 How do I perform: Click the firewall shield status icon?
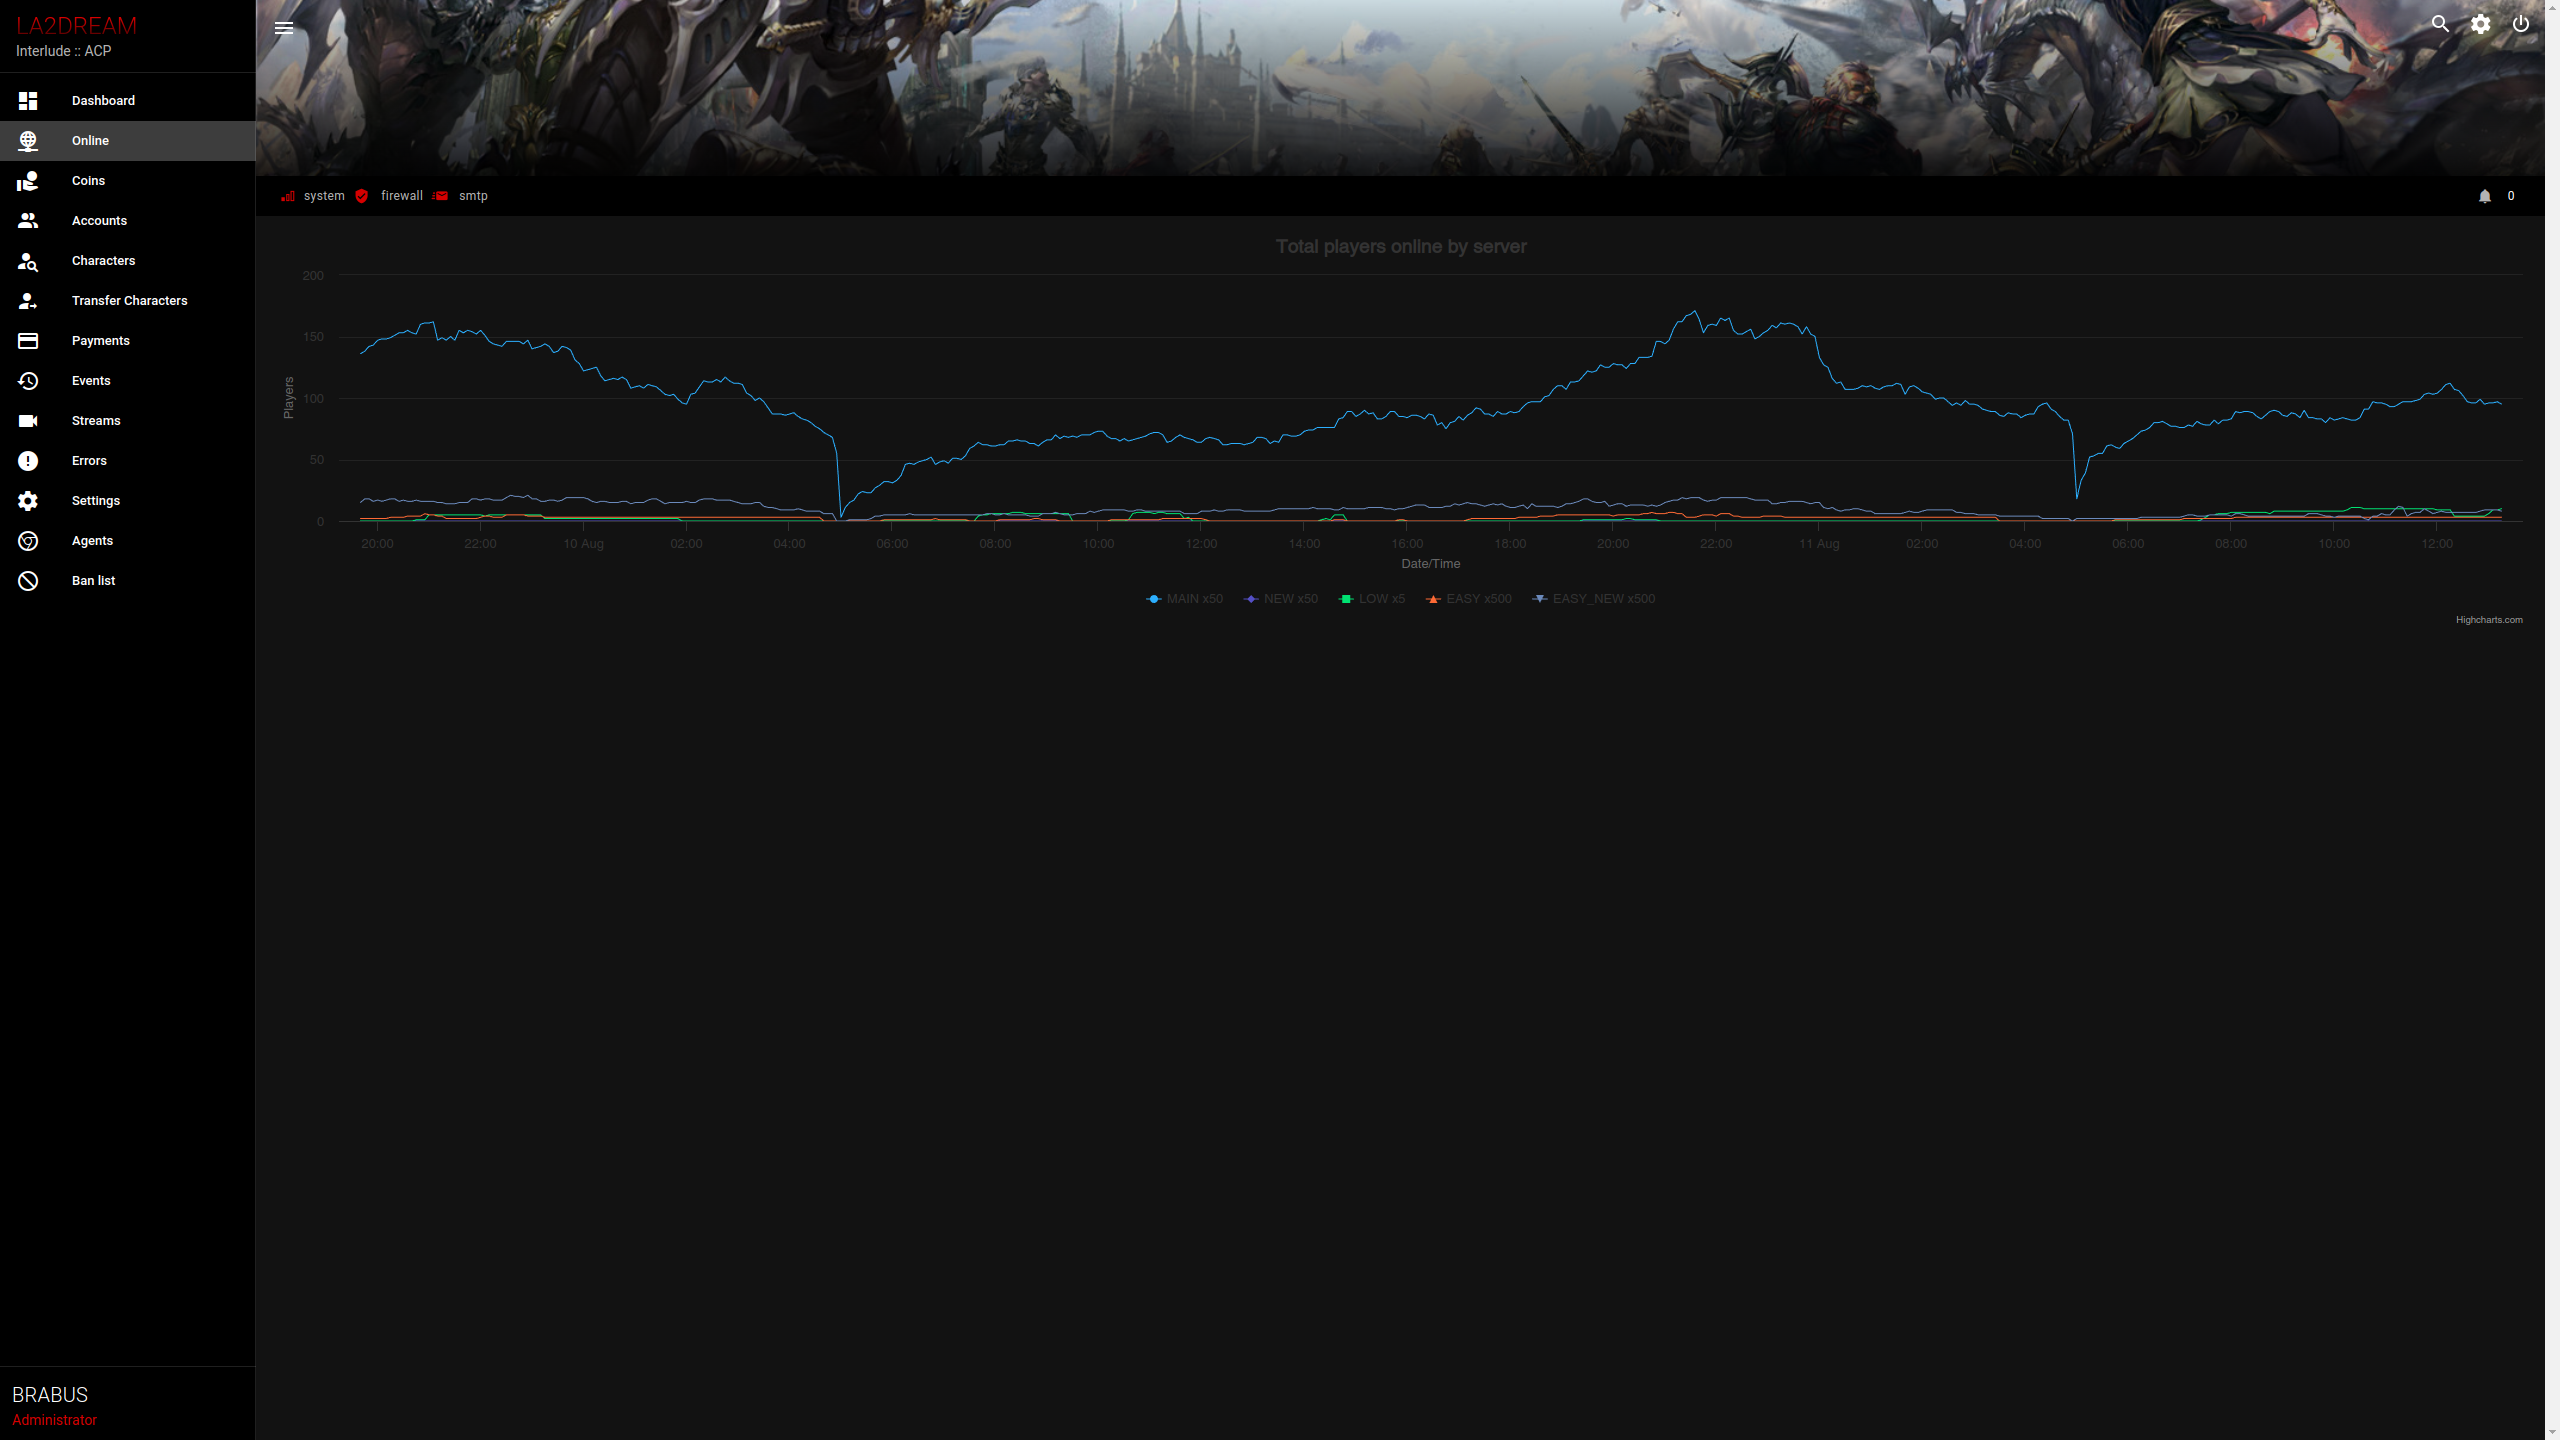click(362, 196)
